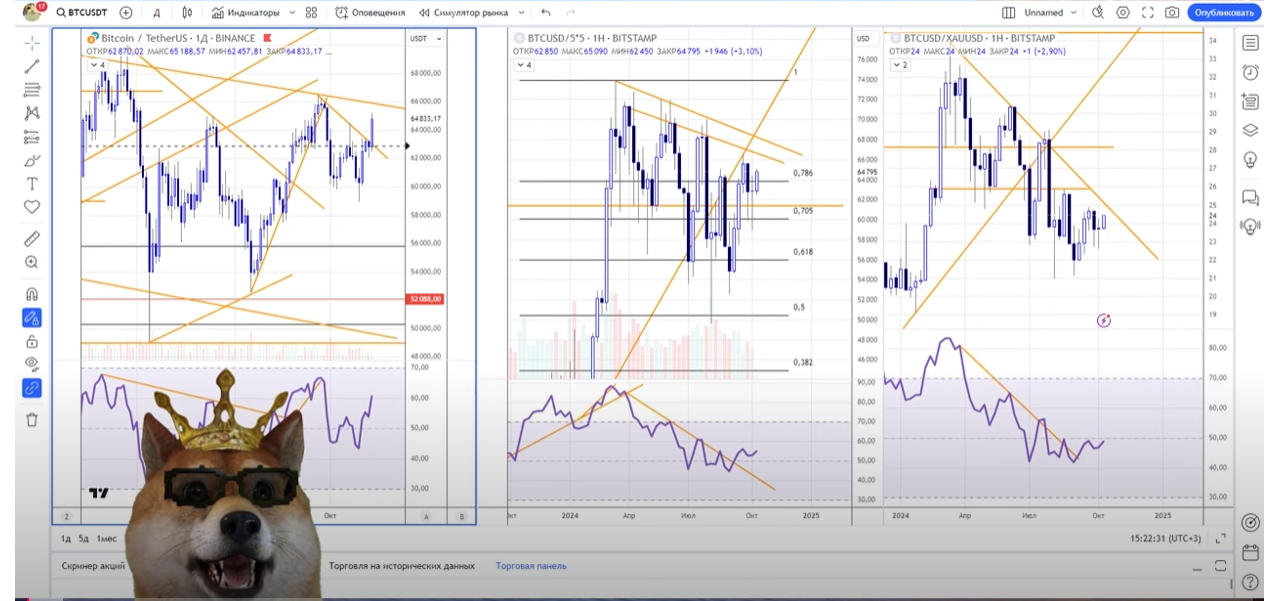Open the candlestick chart type selector
The image size is (1277, 601).
click(x=188, y=13)
